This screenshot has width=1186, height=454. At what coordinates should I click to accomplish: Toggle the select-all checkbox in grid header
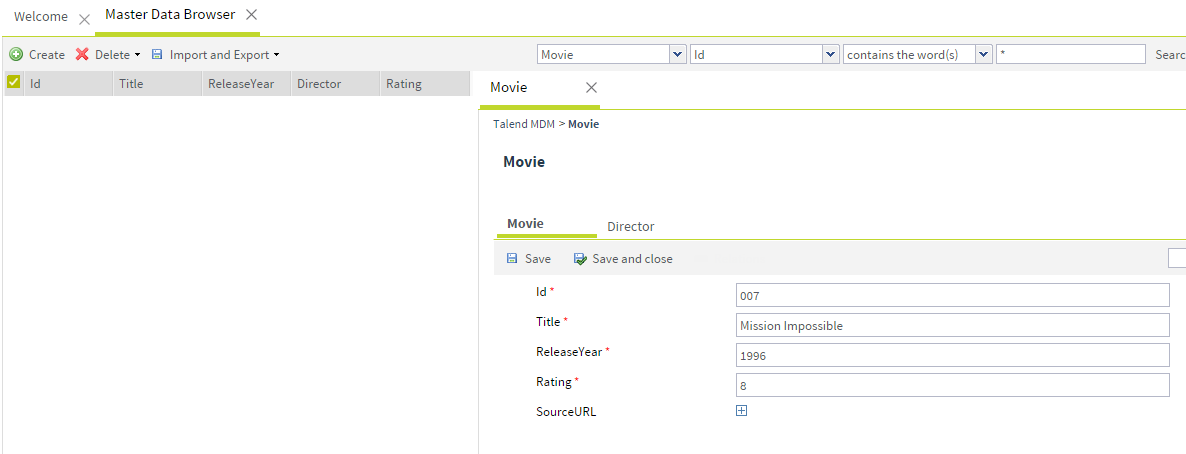click(x=14, y=83)
